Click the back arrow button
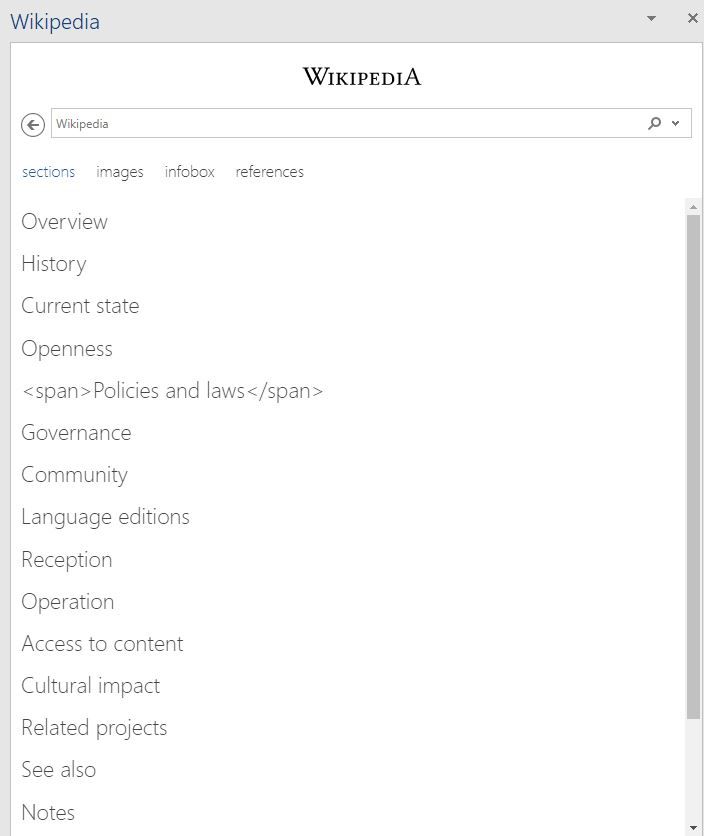 [x=33, y=125]
